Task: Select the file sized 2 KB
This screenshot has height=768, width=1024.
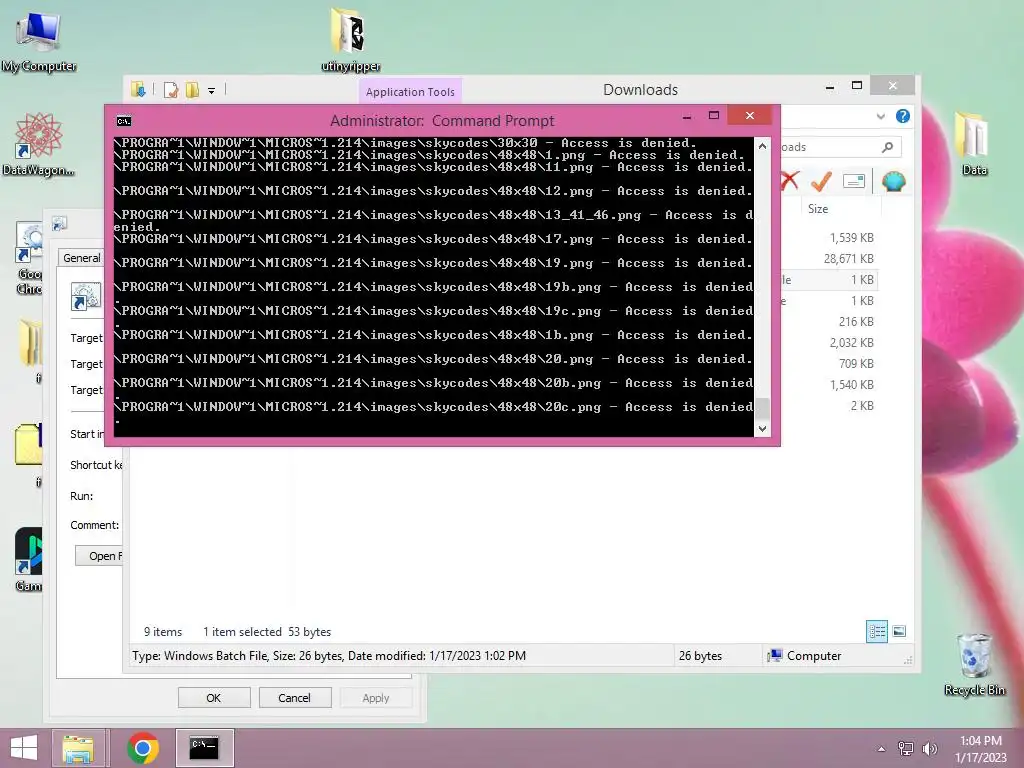Action: coord(862,406)
